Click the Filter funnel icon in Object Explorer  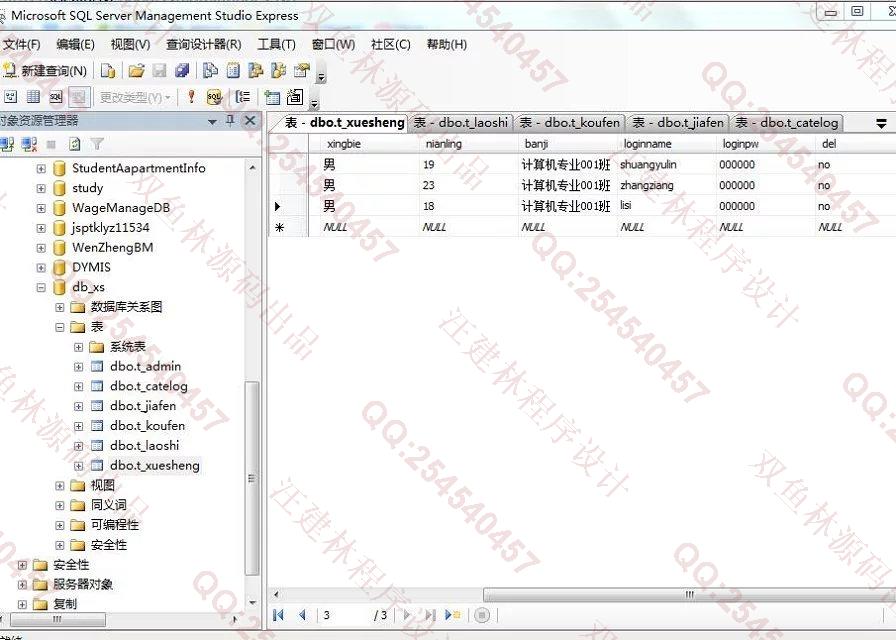pyautogui.click(x=97, y=144)
